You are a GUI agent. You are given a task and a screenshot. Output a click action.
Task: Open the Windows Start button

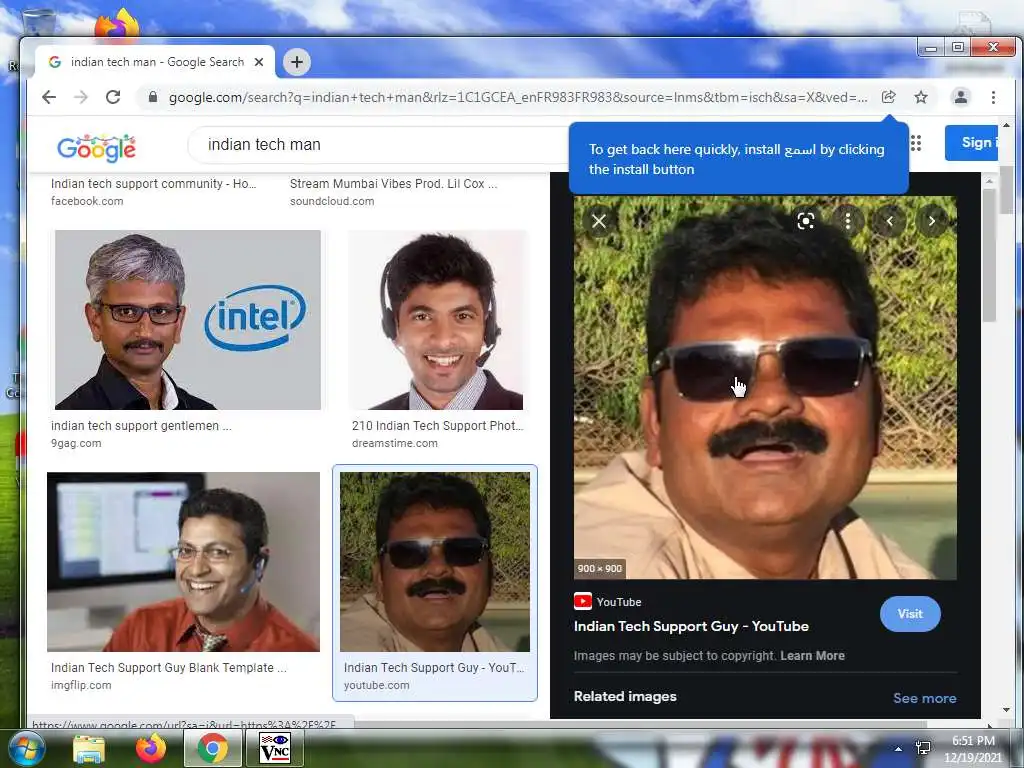click(x=26, y=748)
